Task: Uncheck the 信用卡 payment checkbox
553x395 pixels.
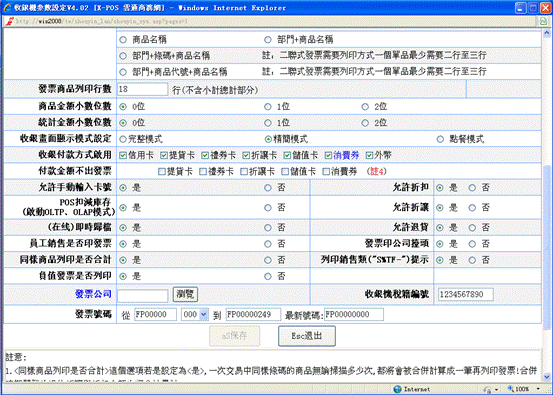Action: [123, 155]
